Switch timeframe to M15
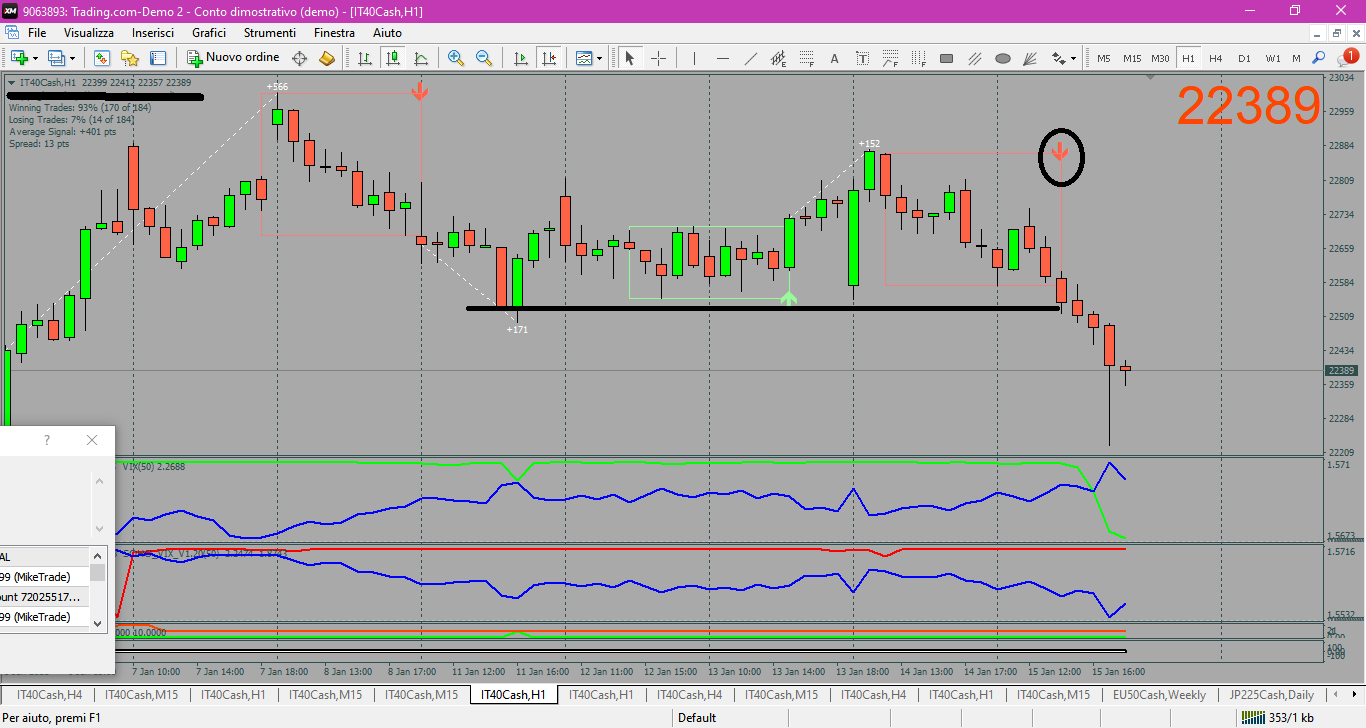Screen dimensions: 1366x728 1132,58
